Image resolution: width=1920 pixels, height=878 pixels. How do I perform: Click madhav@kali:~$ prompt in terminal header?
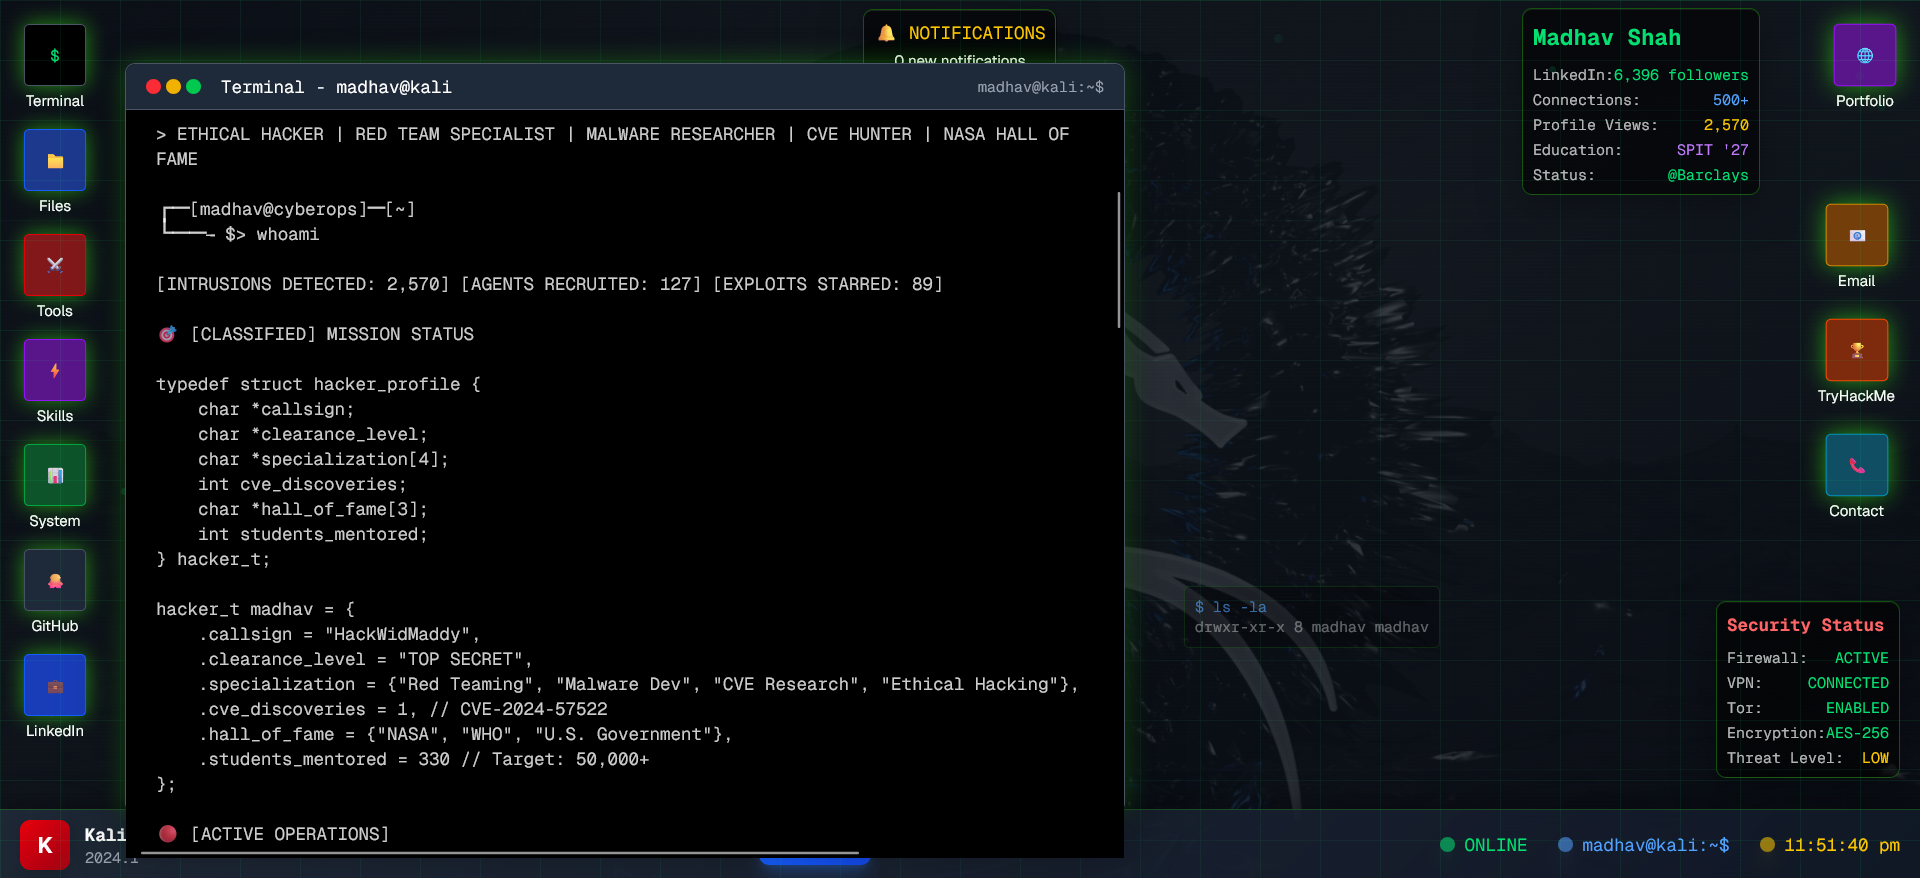[1040, 87]
